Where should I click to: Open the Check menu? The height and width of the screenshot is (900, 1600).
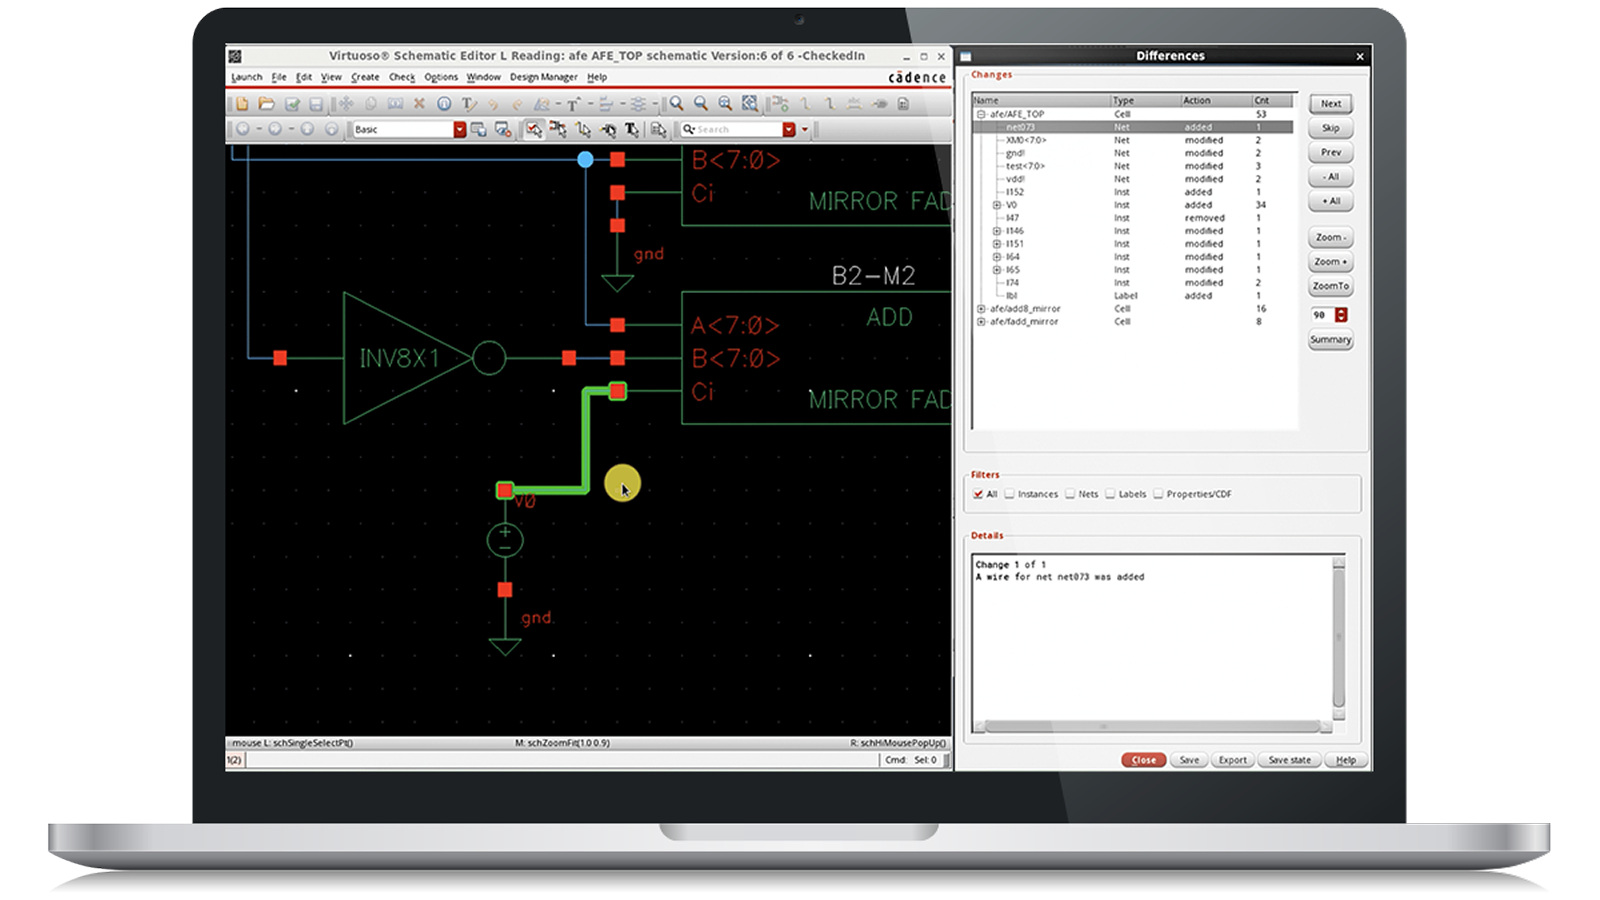click(402, 77)
